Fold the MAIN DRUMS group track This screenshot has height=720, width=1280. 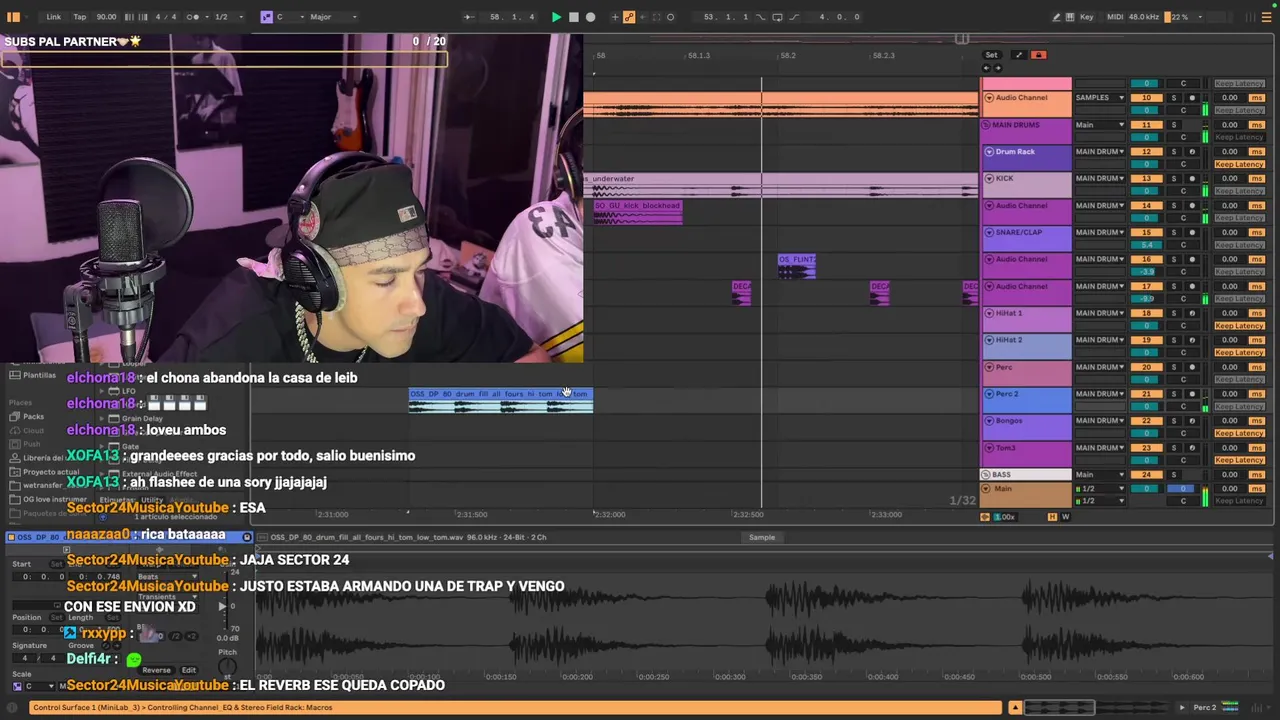click(x=987, y=125)
